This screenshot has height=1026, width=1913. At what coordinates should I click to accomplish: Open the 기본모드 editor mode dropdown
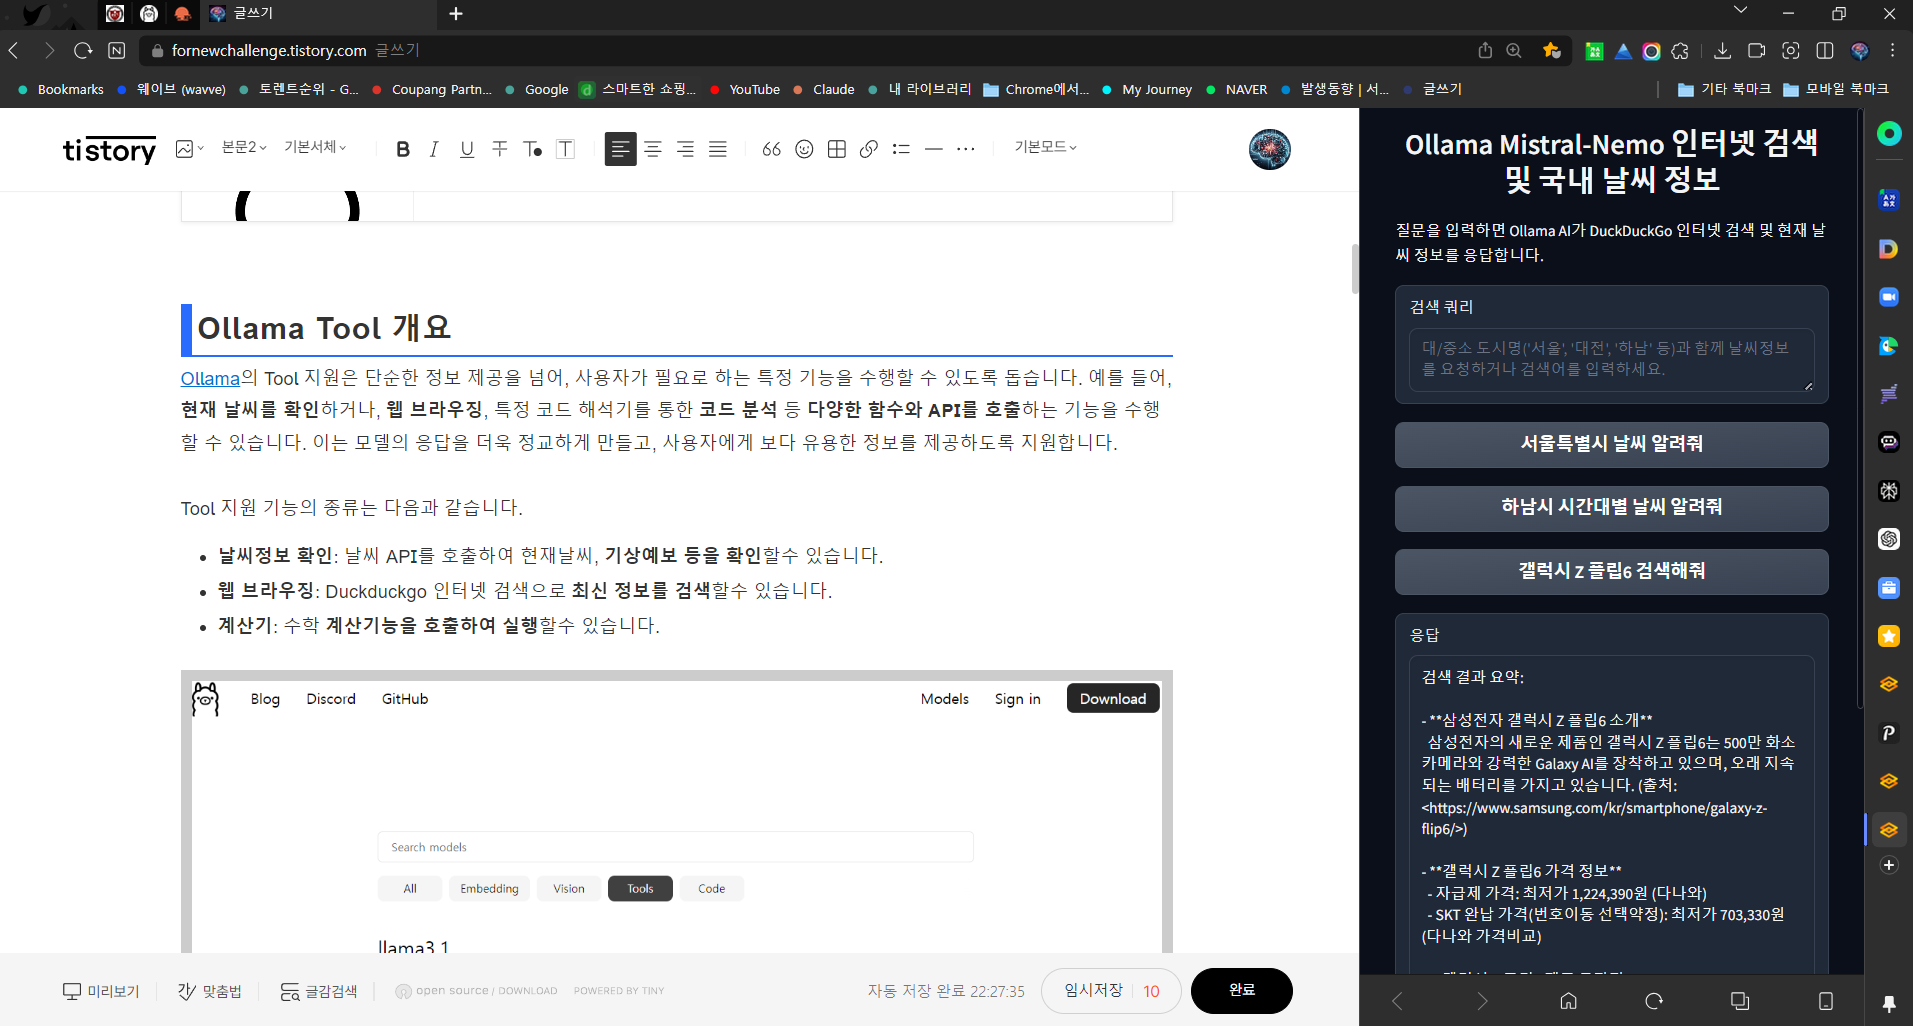(1046, 147)
